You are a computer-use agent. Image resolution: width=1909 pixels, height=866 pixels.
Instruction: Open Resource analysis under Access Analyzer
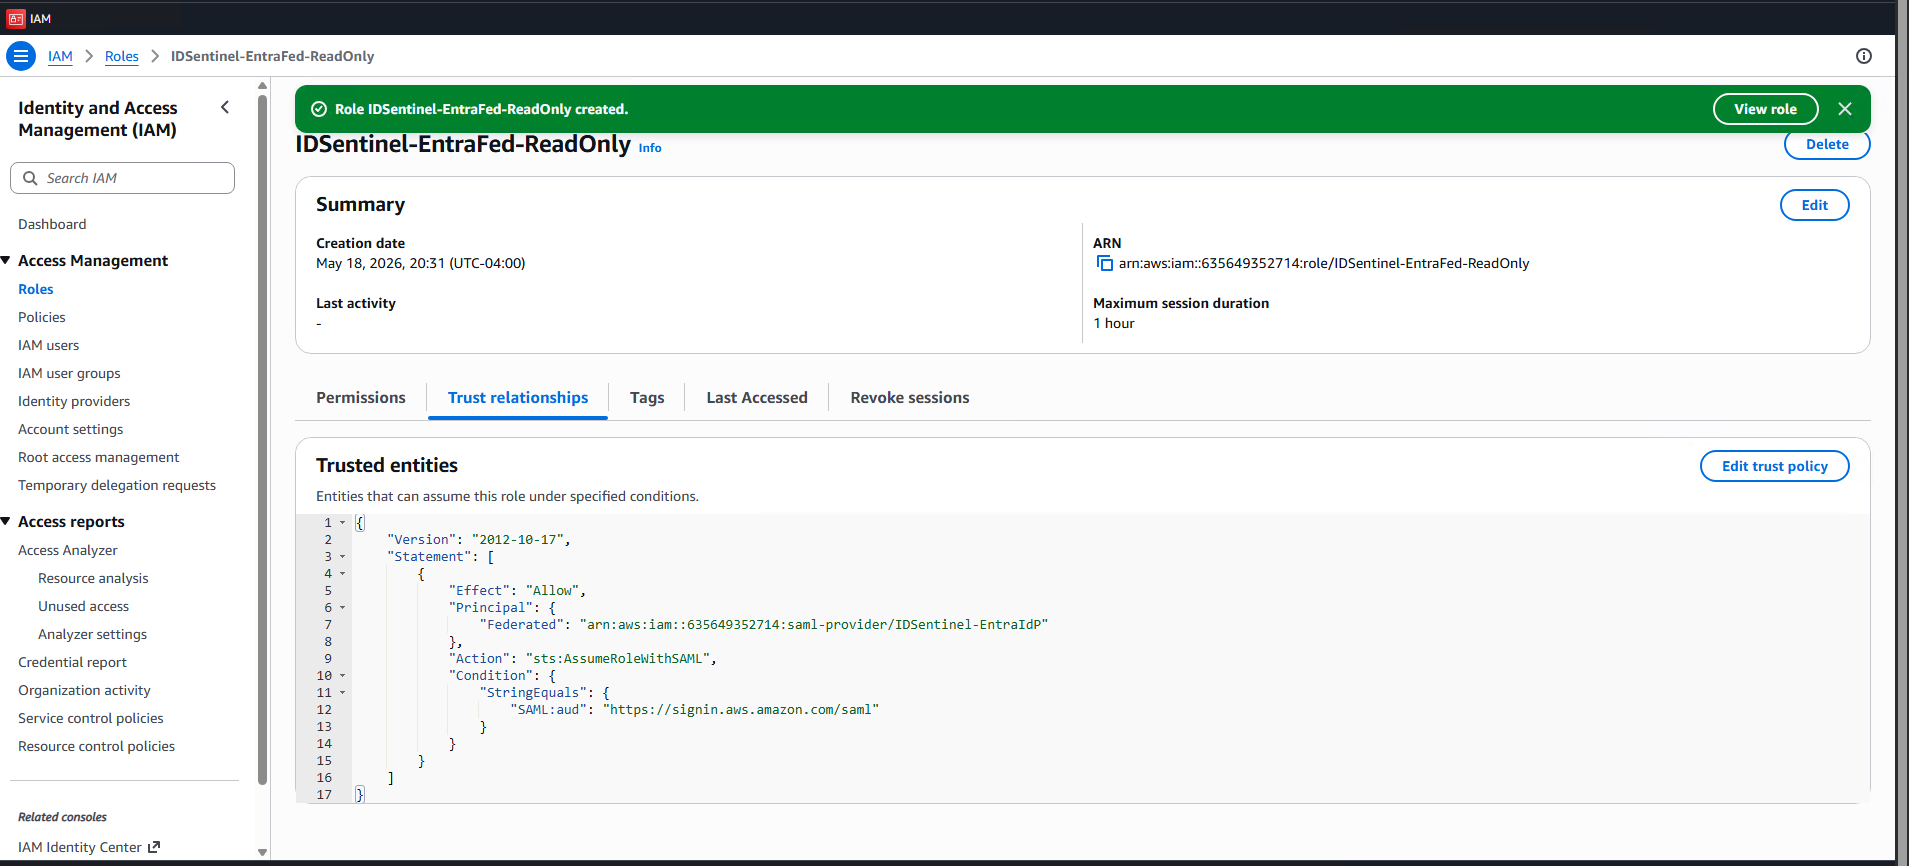coord(93,578)
